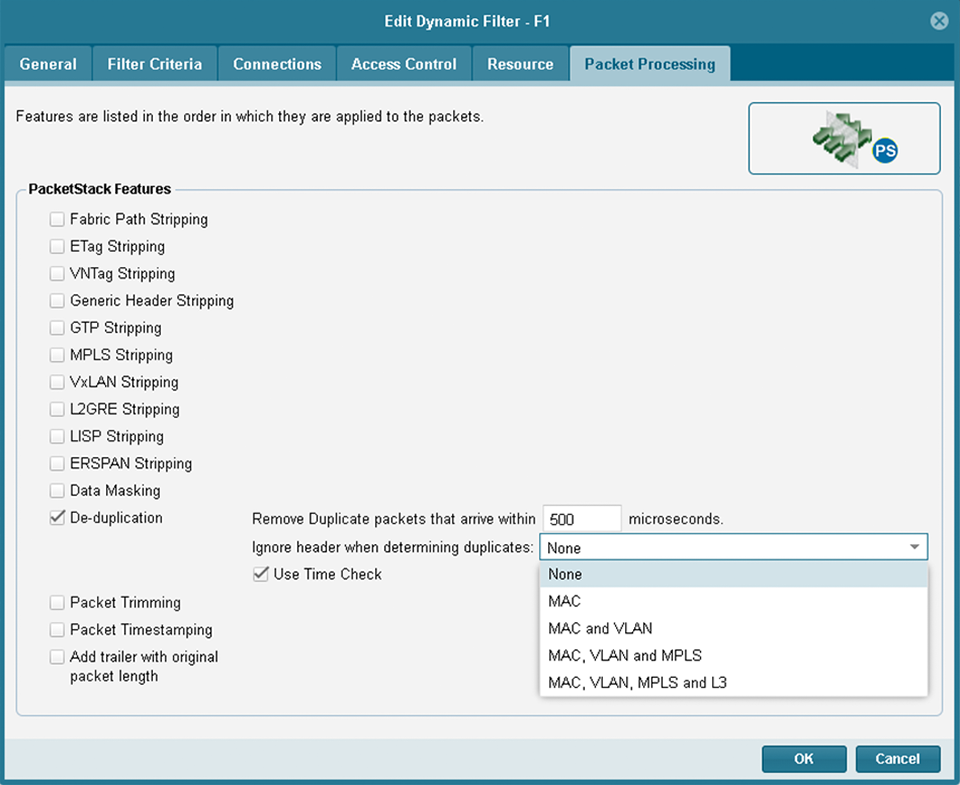The height and width of the screenshot is (785, 960).
Task: Go to the Connections tab
Action: point(277,64)
